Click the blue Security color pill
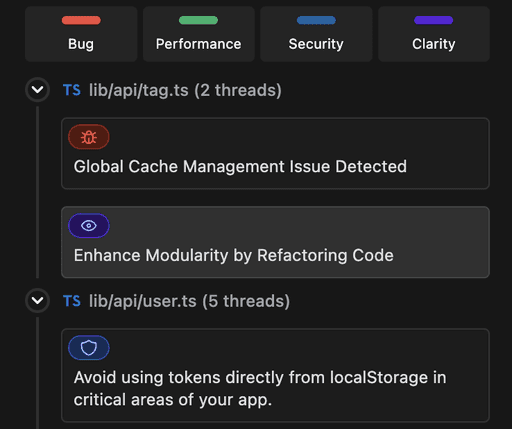 (x=316, y=20)
